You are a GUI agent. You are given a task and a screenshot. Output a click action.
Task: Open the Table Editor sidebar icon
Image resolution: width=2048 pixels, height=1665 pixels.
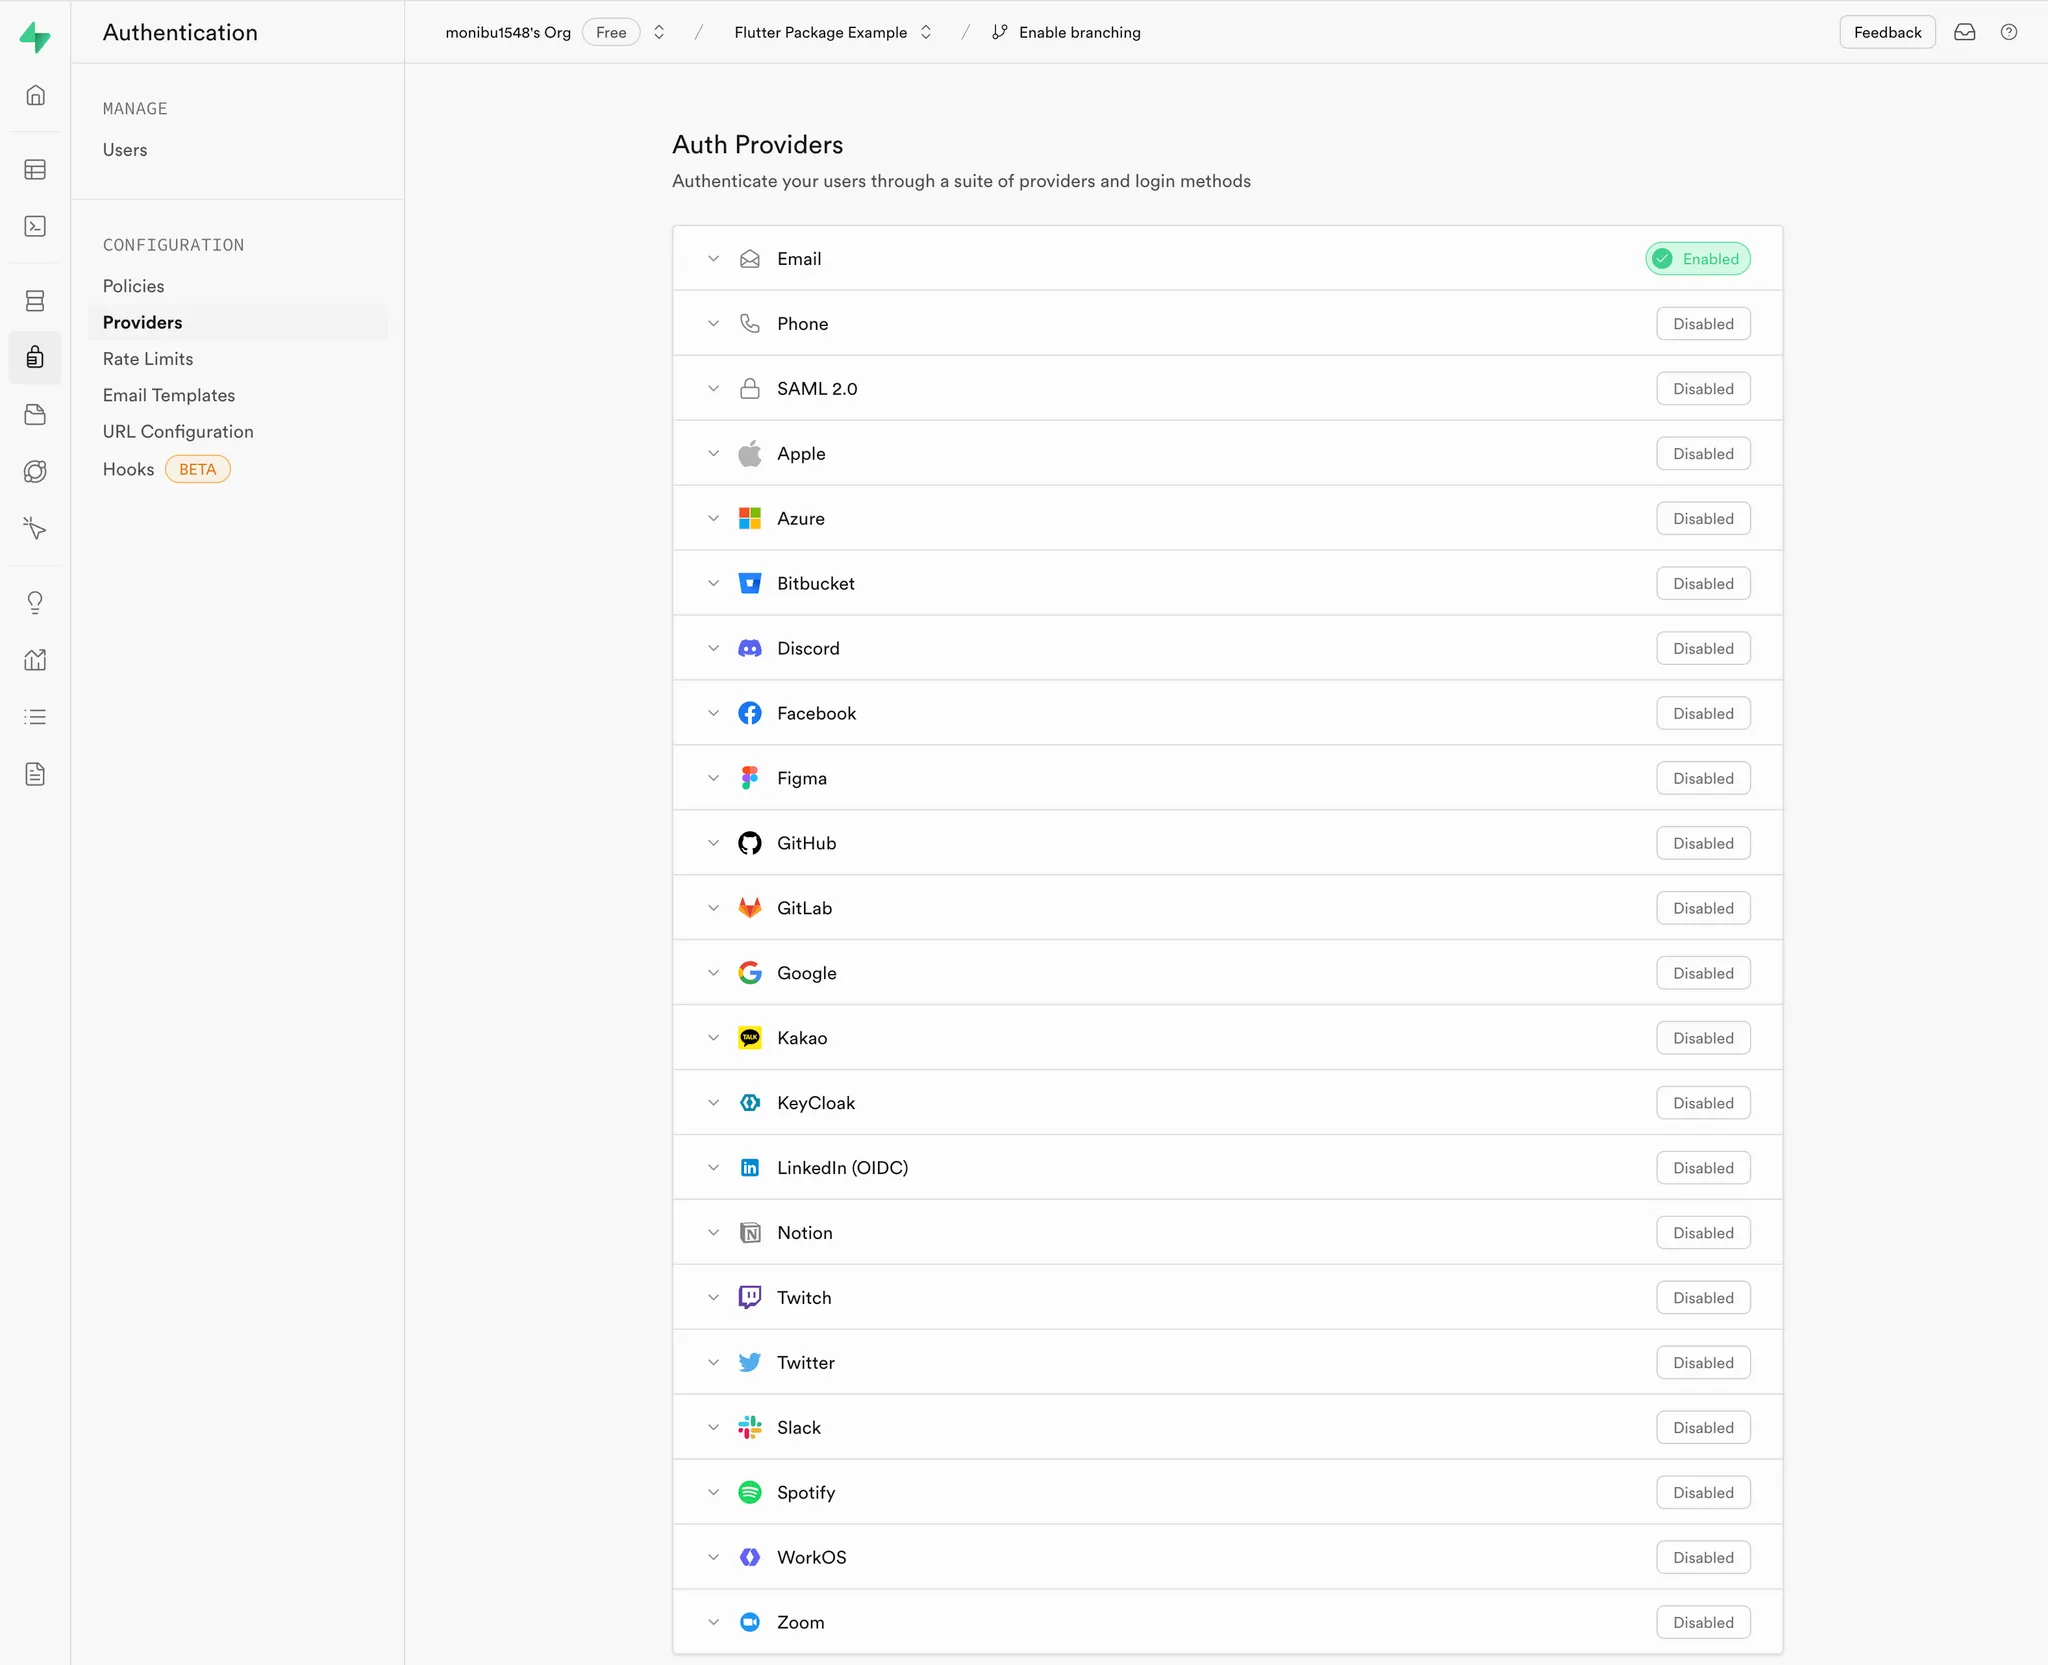pos(35,170)
